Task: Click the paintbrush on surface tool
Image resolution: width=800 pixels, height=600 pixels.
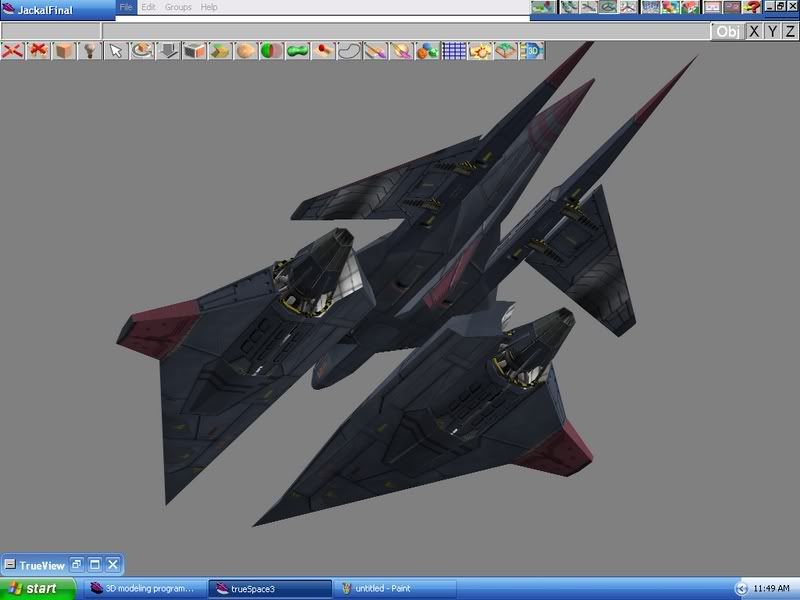Action: click(x=376, y=51)
